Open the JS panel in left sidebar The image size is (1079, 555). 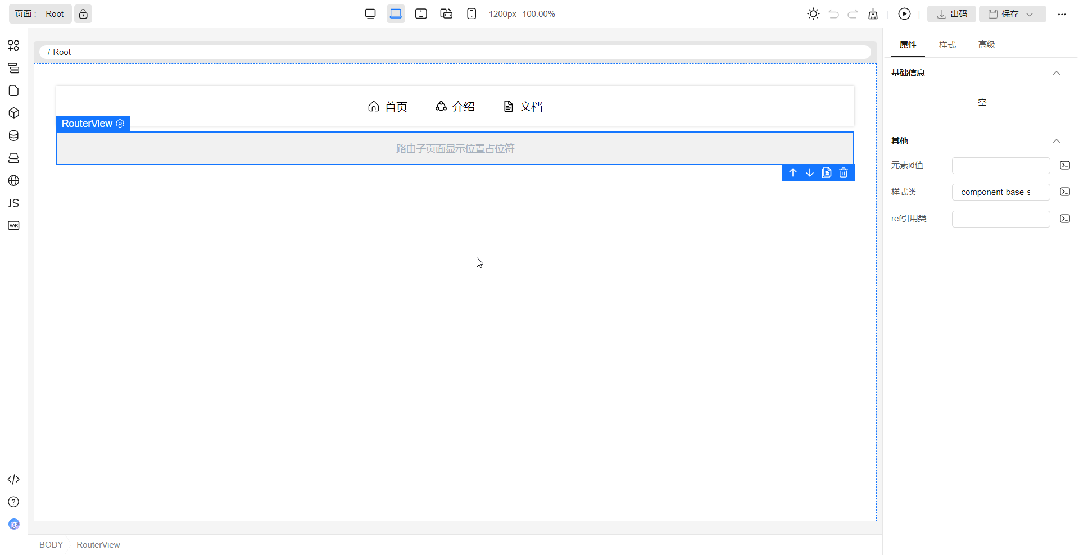coord(13,203)
